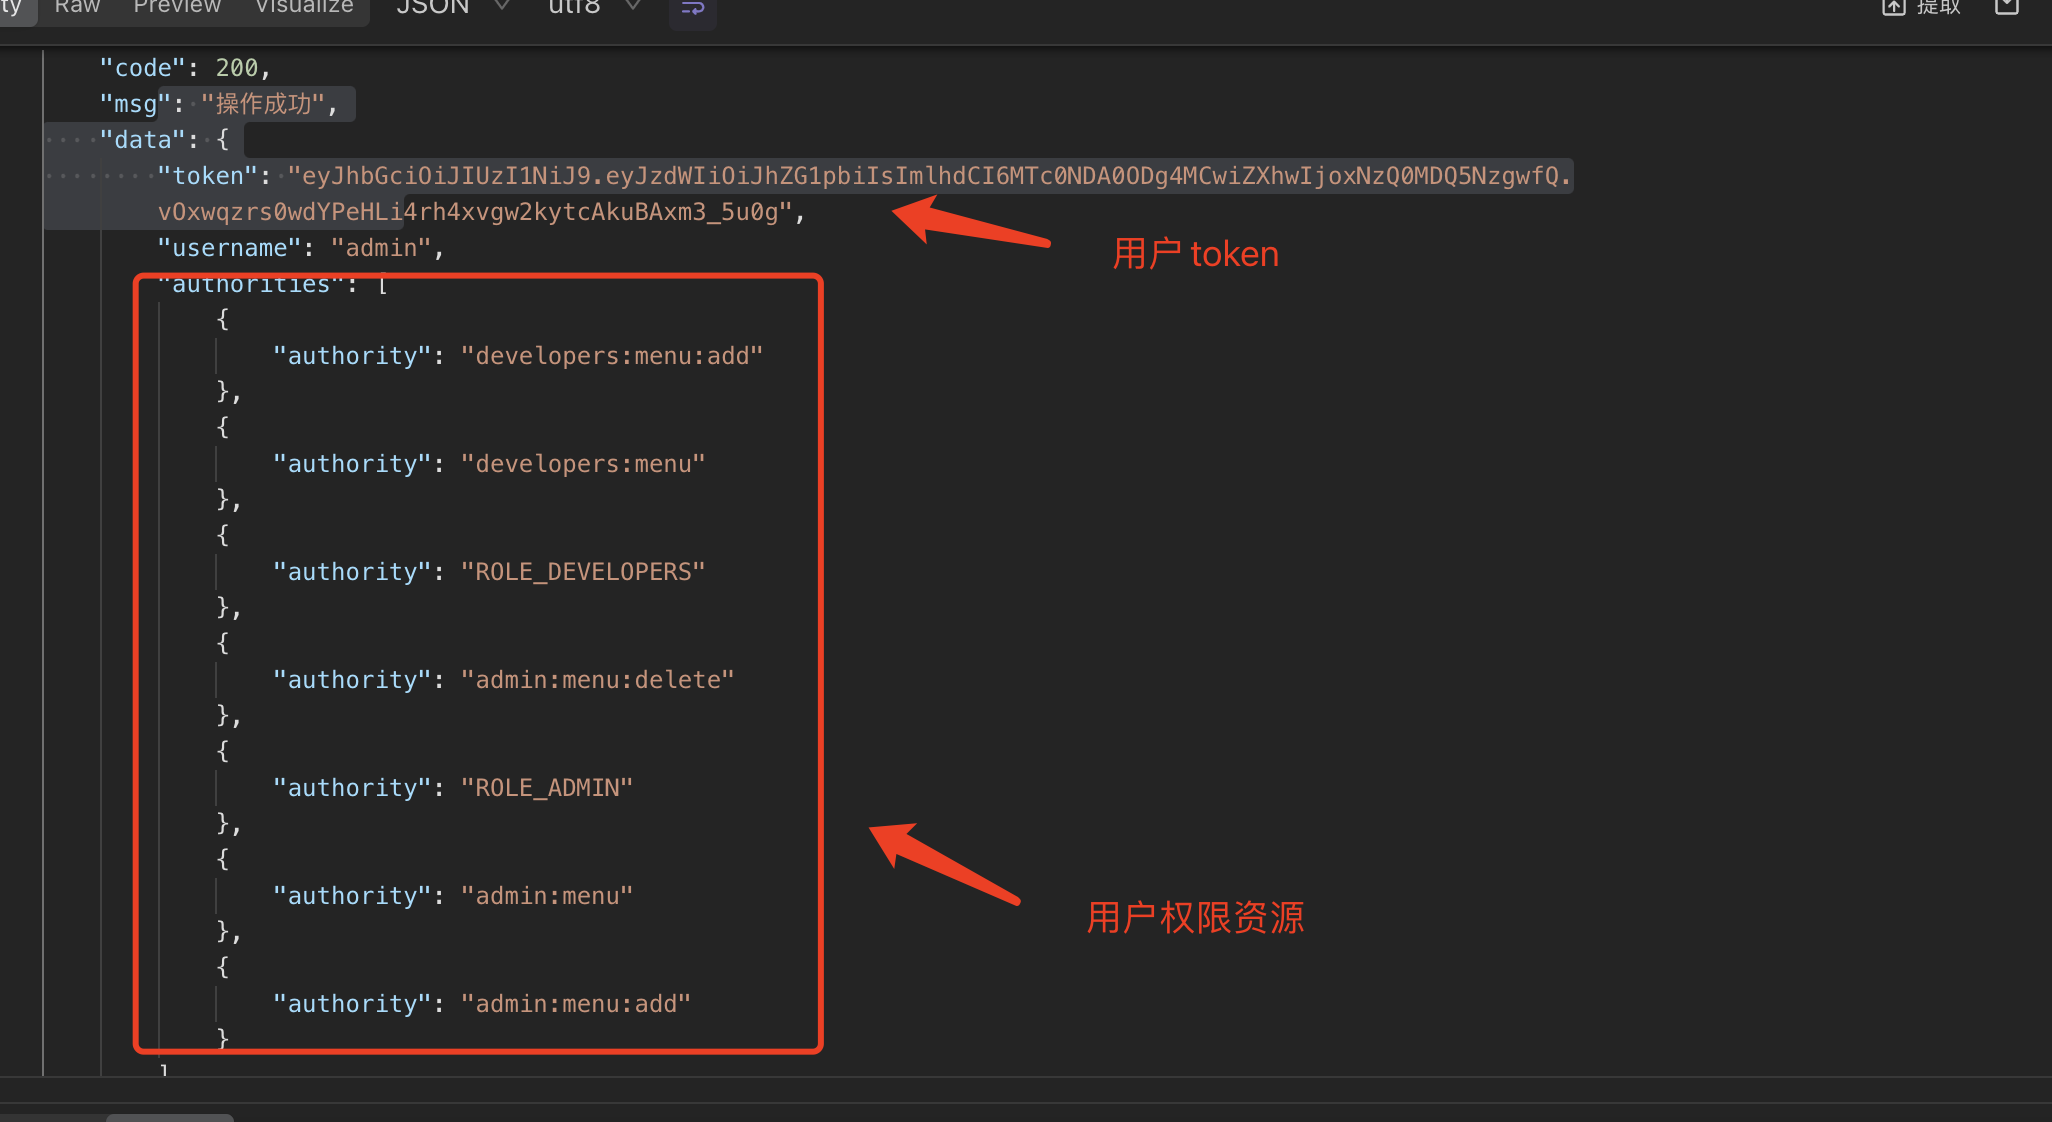
Task: Click the icon right of 提取
Action: pos(2007,7)
